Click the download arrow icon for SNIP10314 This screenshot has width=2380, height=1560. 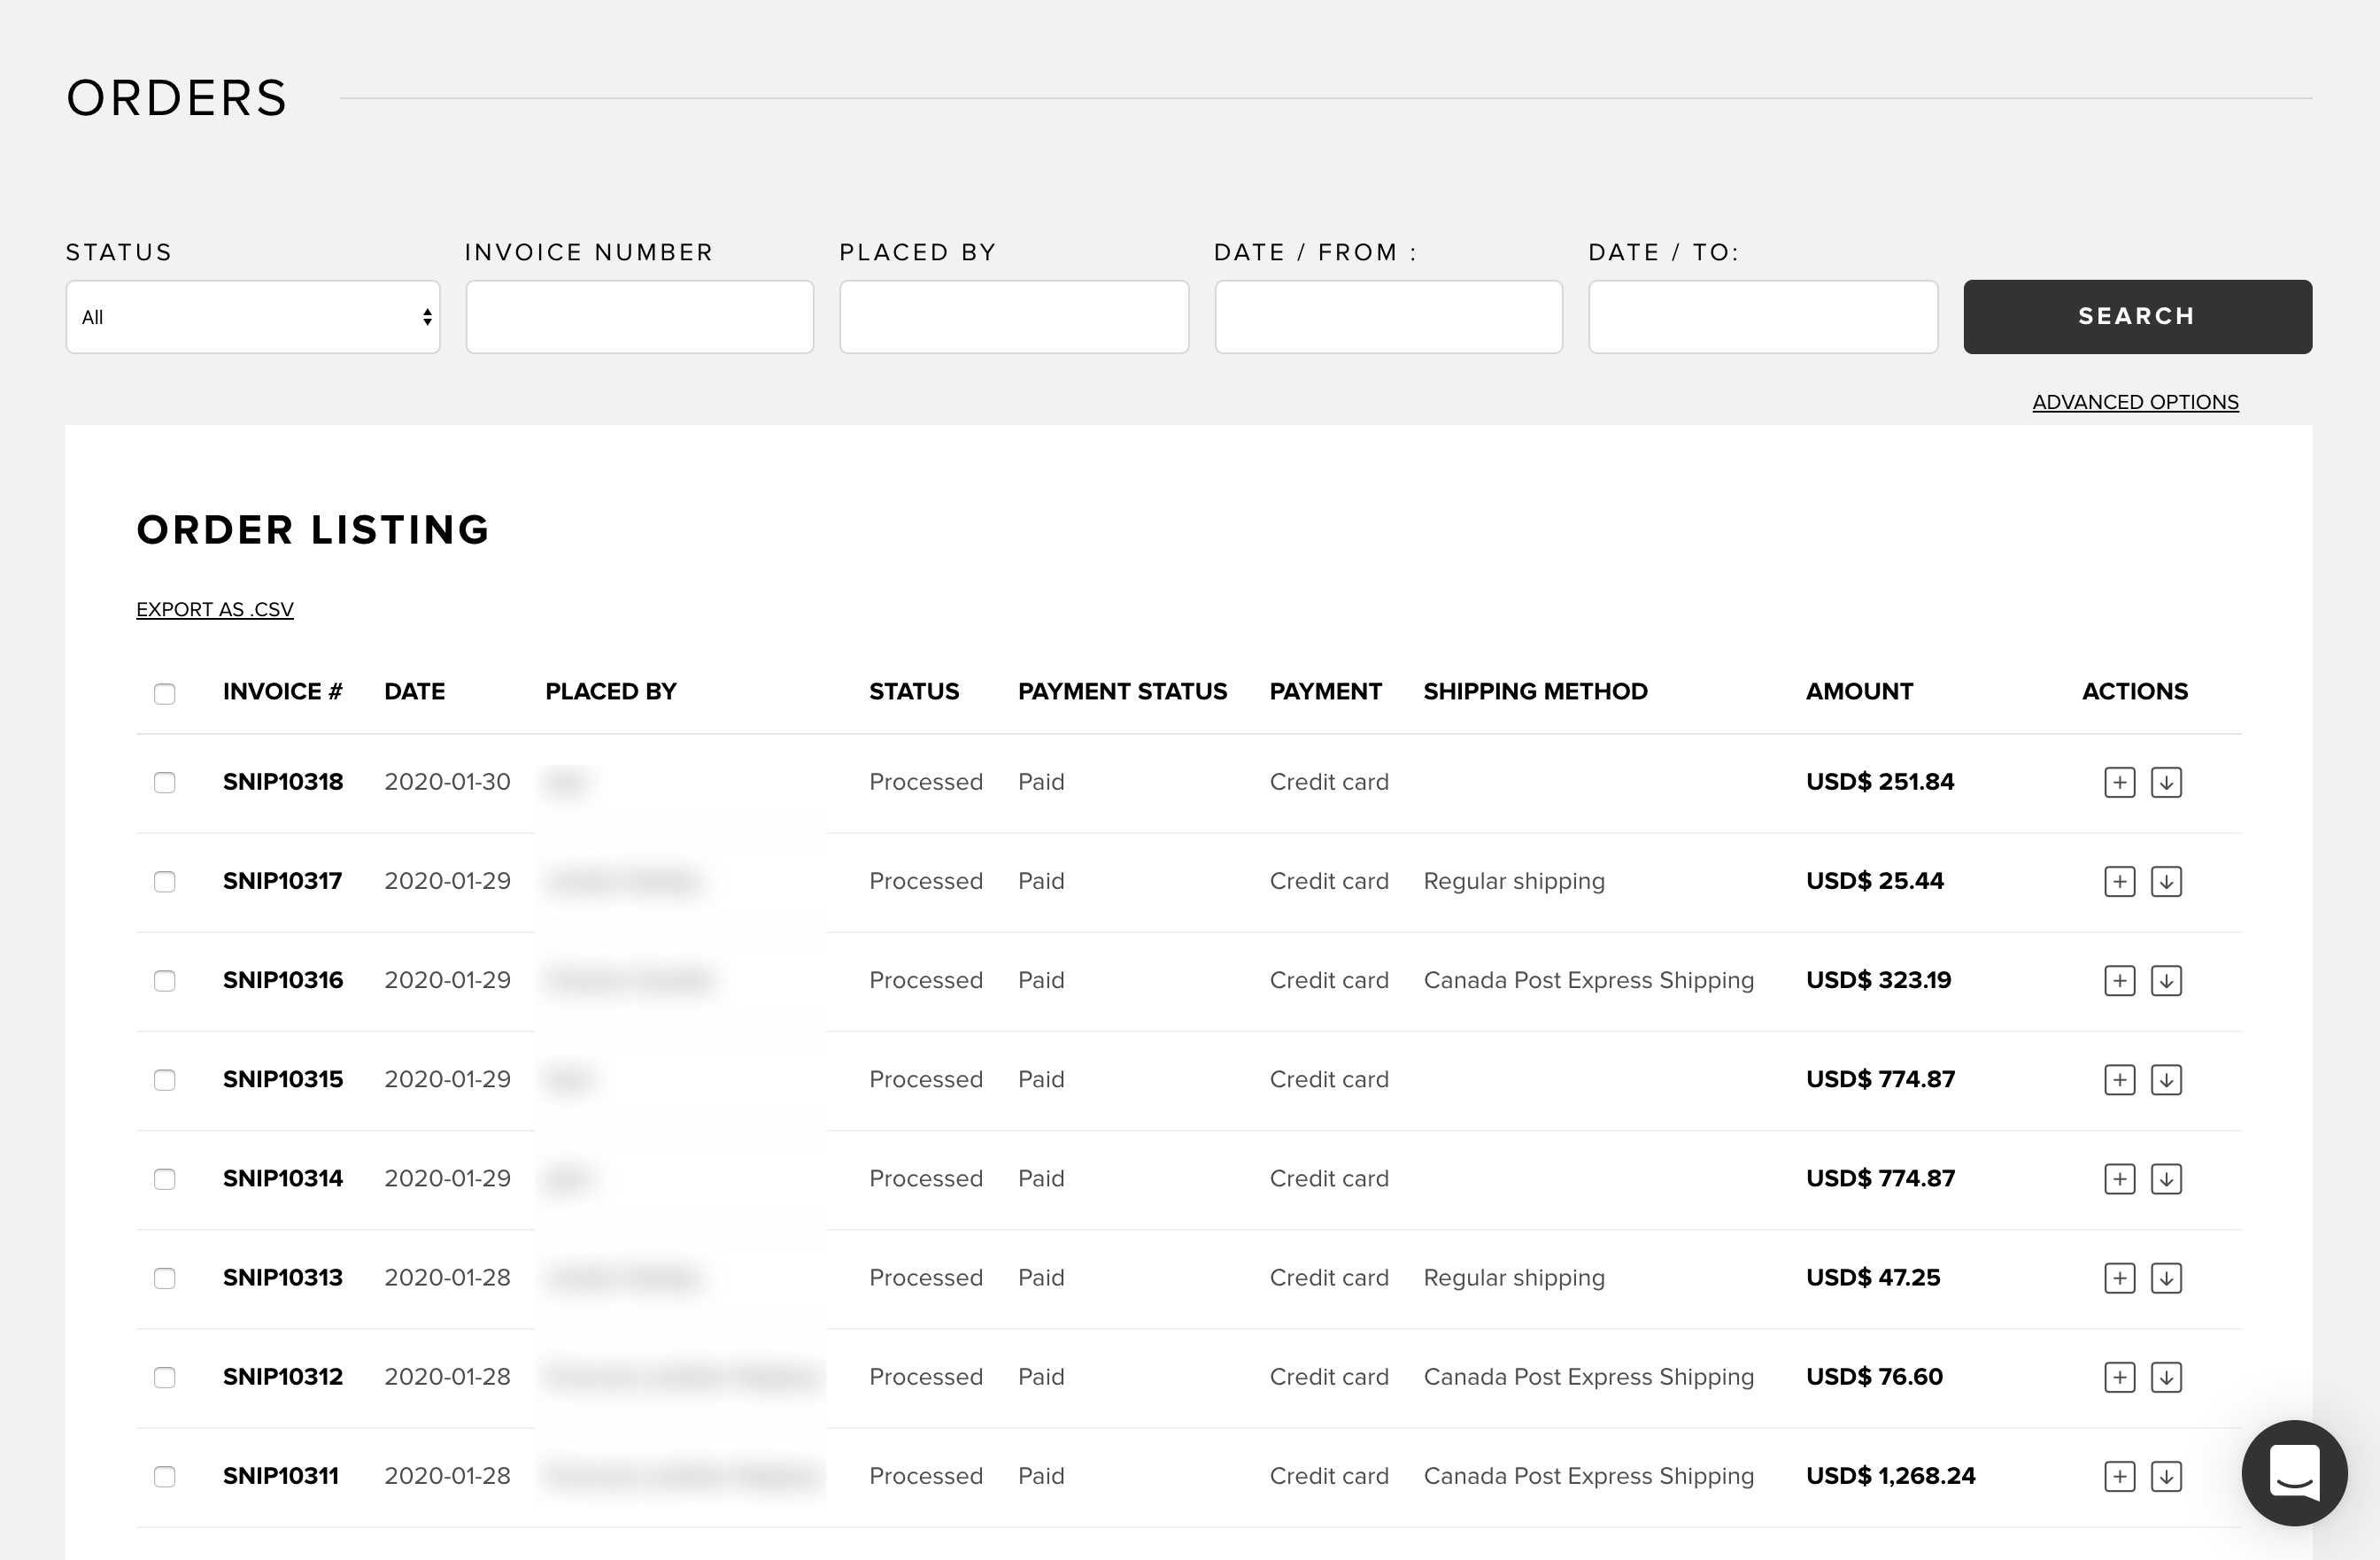pos(2166,1179)
